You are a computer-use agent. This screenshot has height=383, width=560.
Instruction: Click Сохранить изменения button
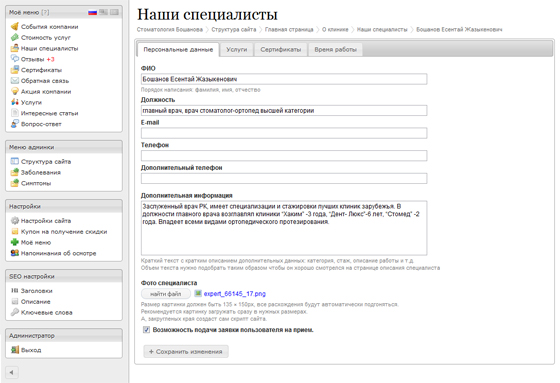click(186, 352)
